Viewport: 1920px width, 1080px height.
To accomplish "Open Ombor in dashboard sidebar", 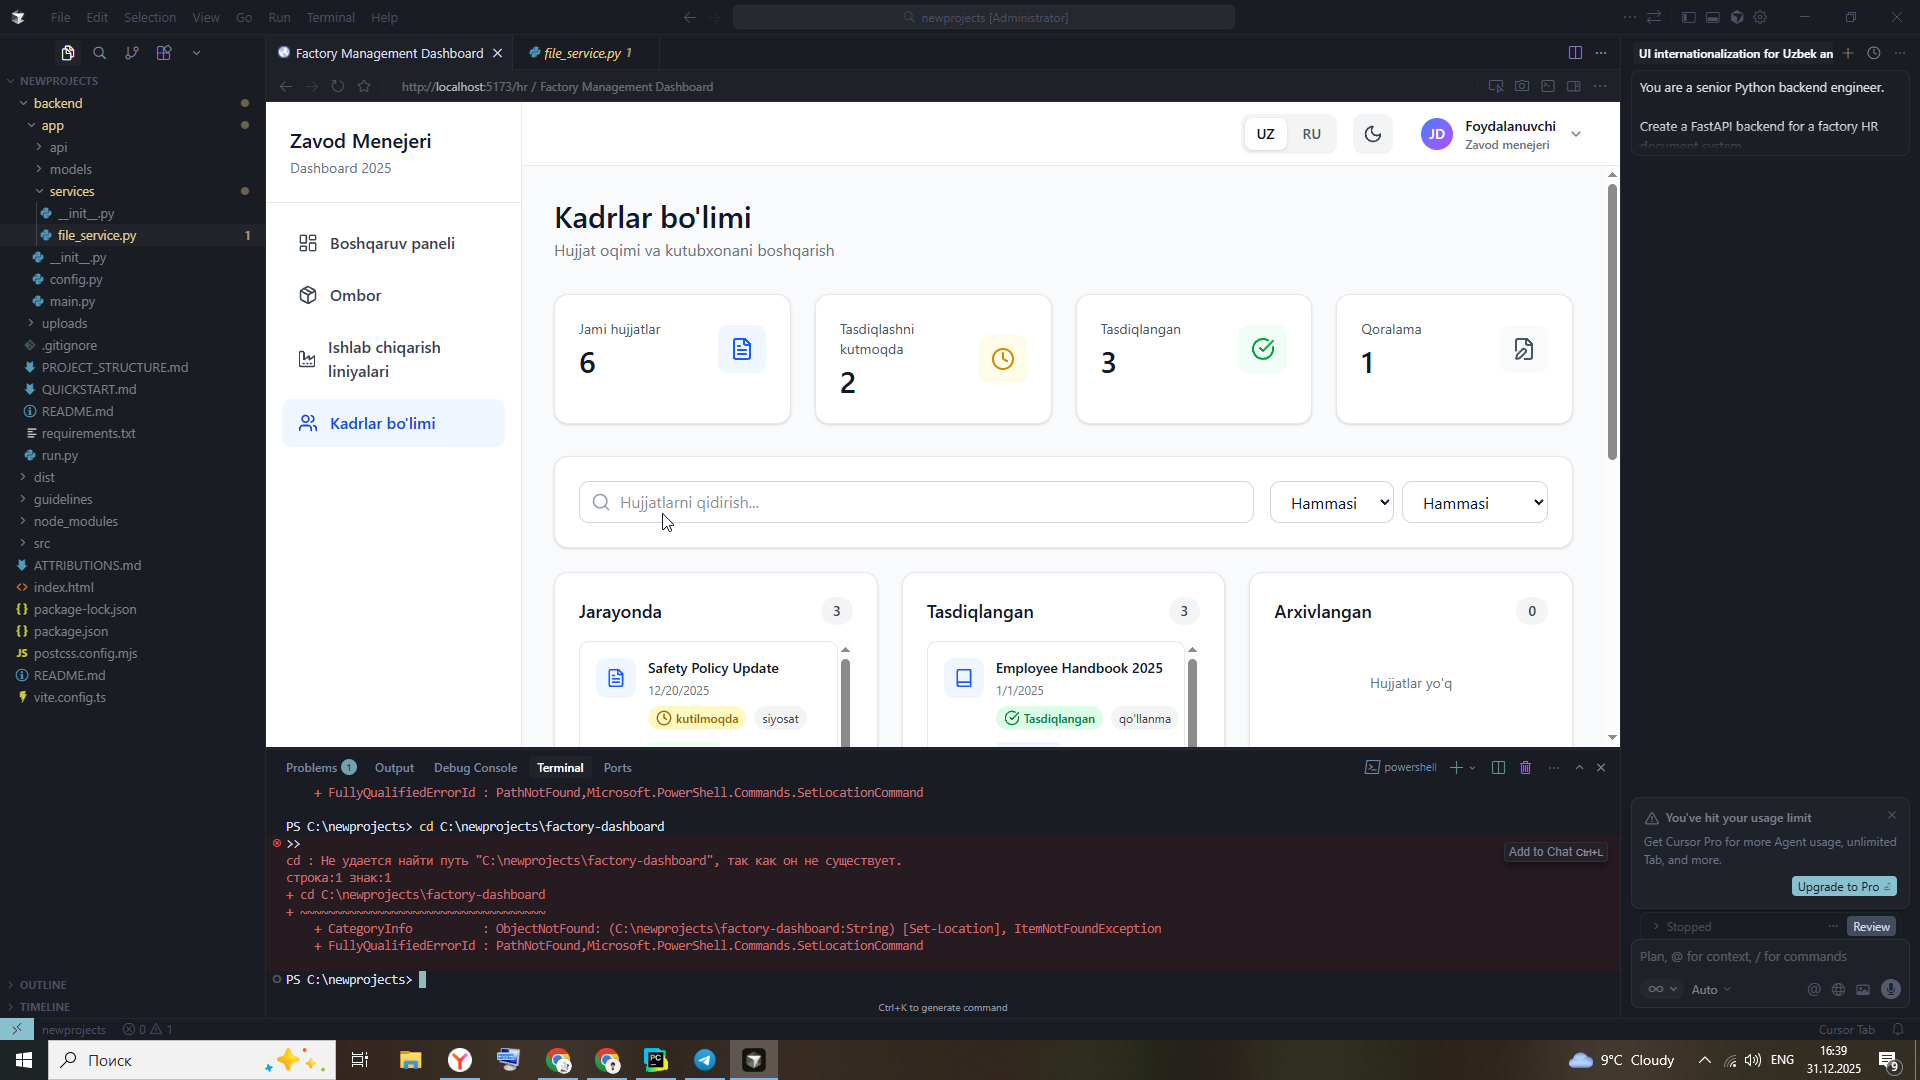I will tap(355, 296).
